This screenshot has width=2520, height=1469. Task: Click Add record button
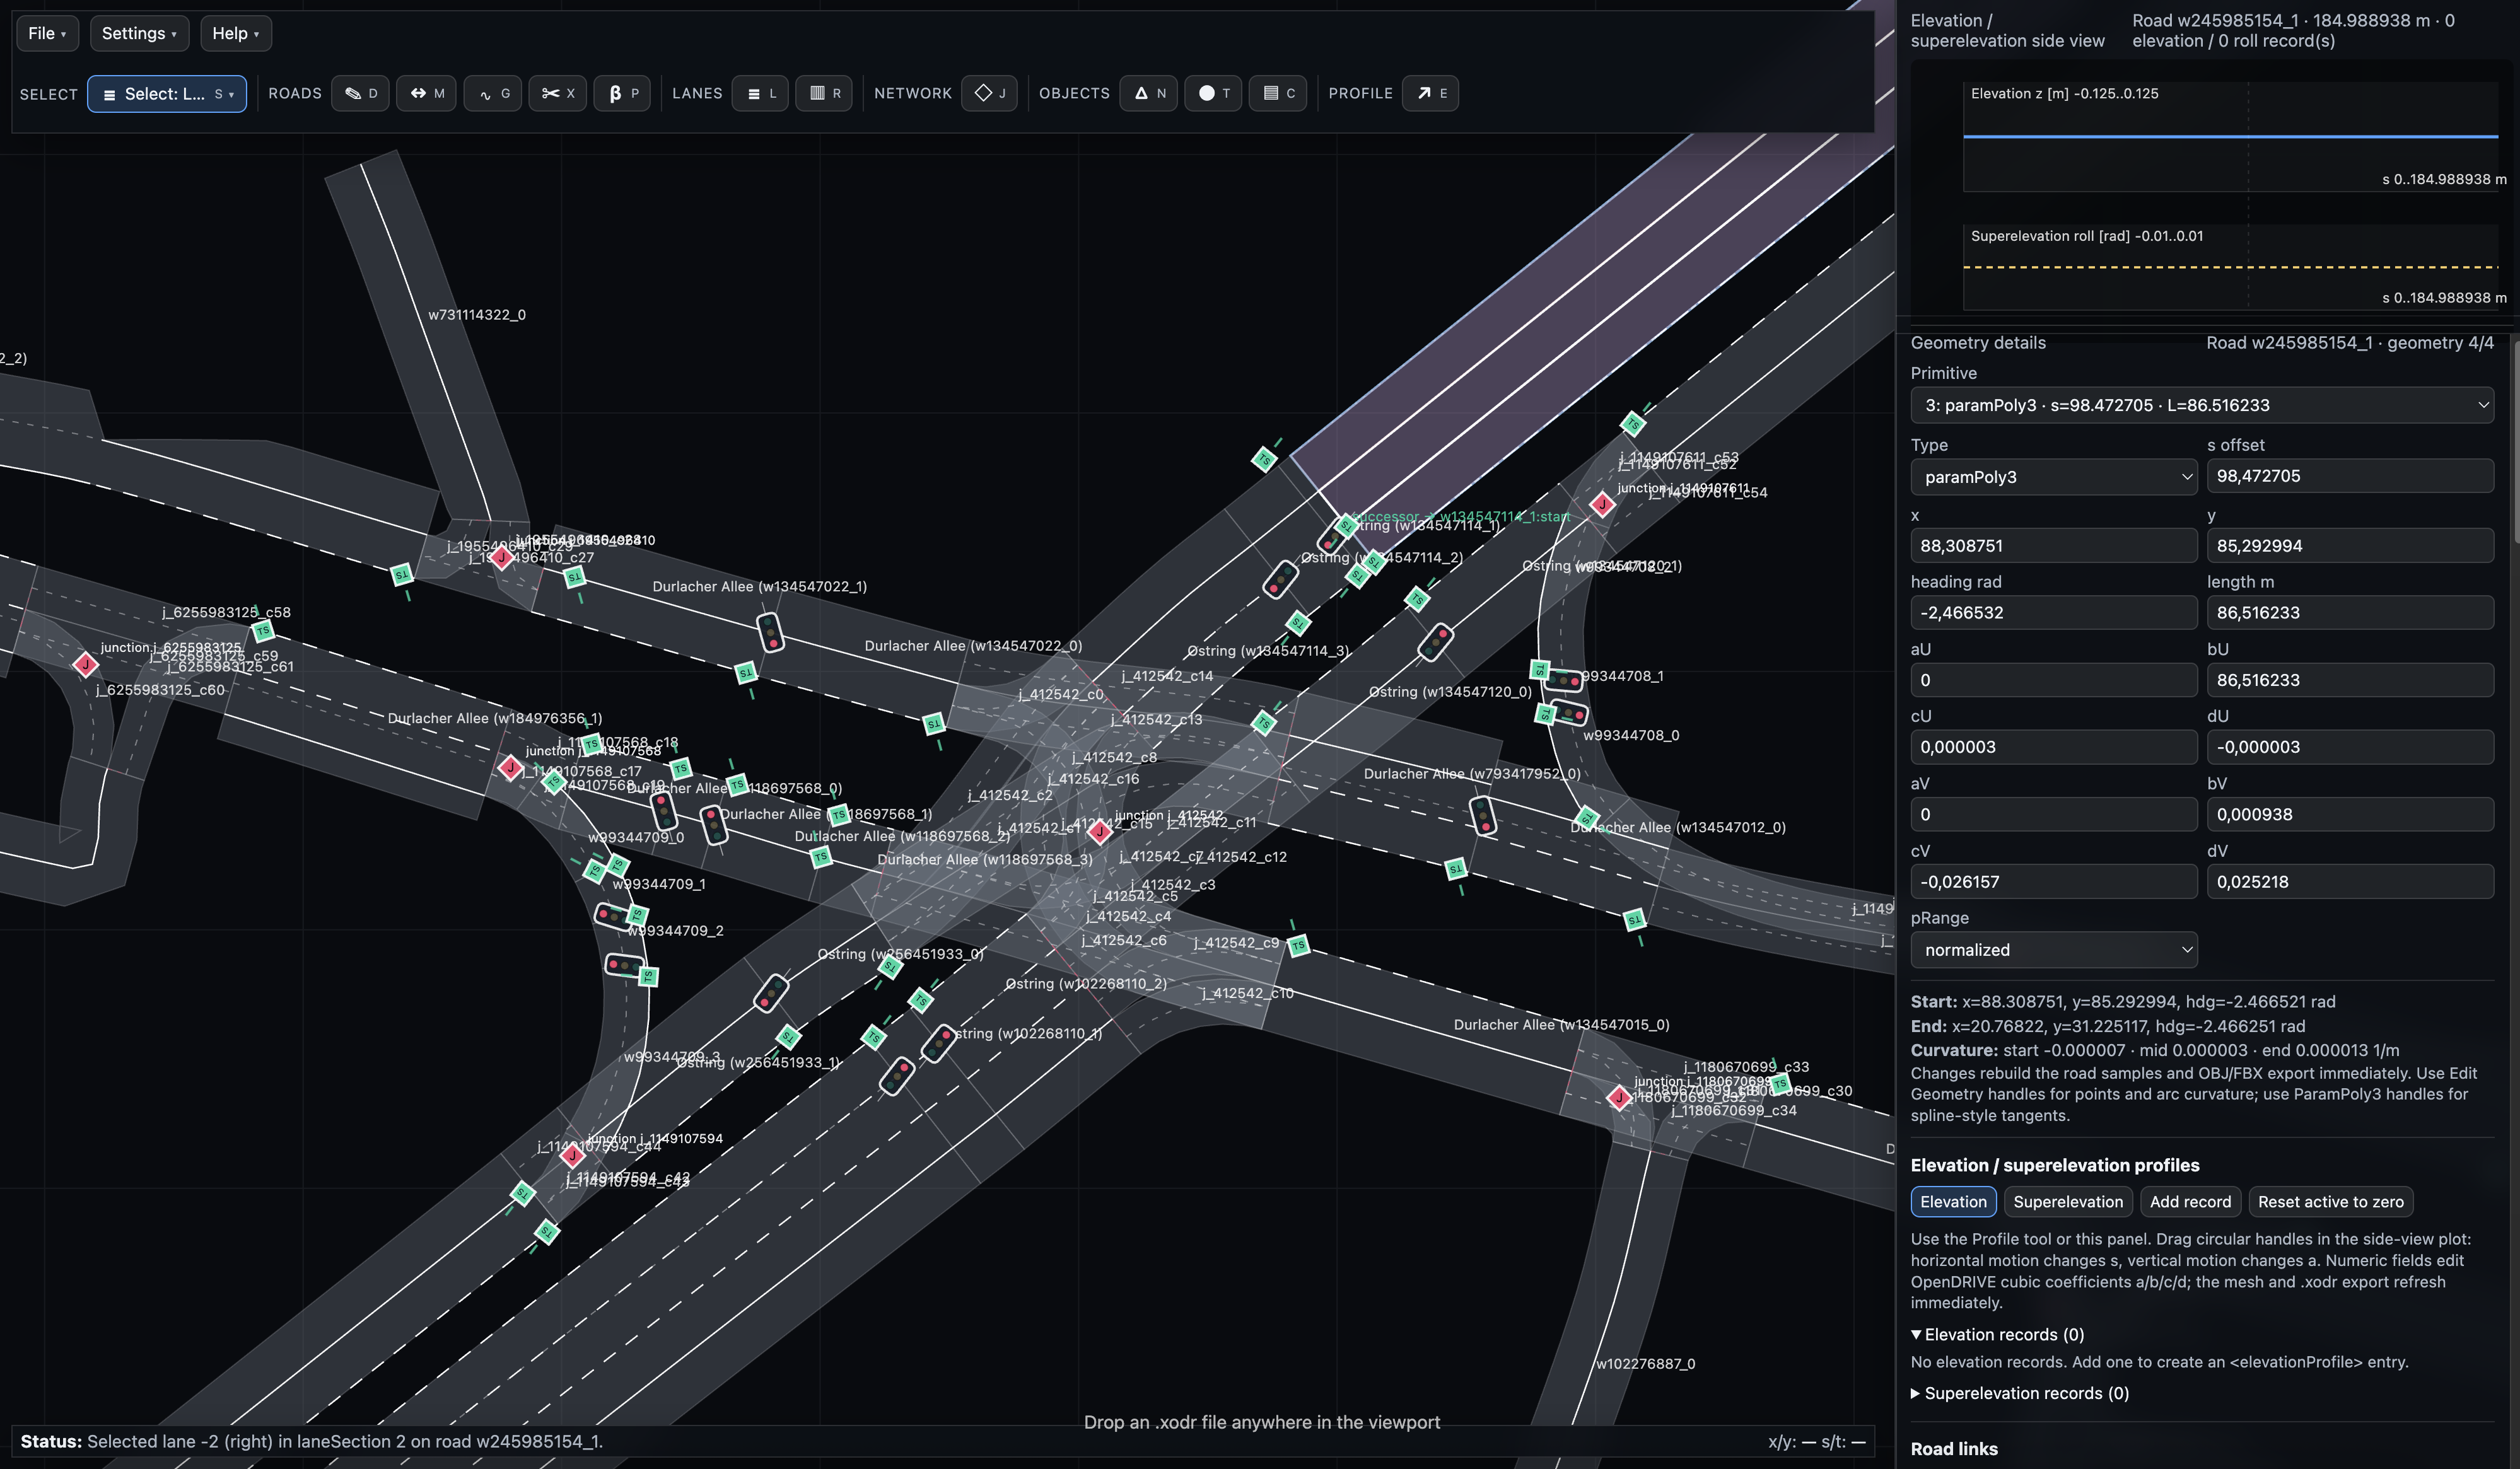pos(2190,1201)
